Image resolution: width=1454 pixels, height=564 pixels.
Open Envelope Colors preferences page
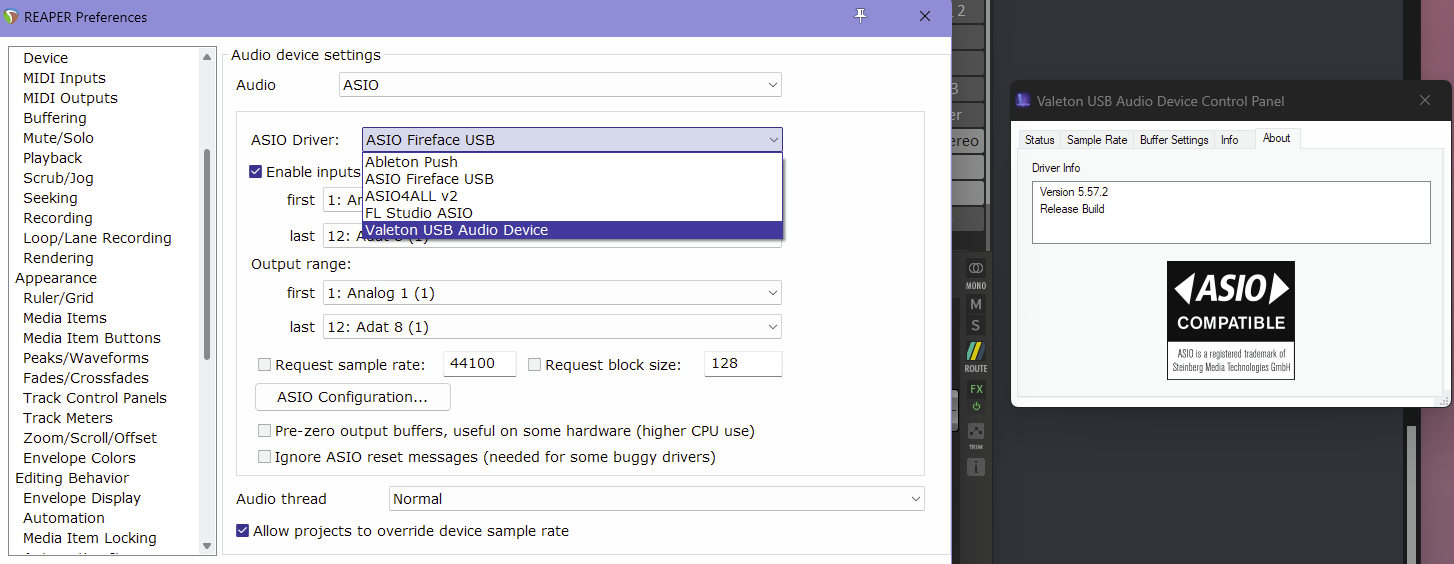[x=79, y=458]
